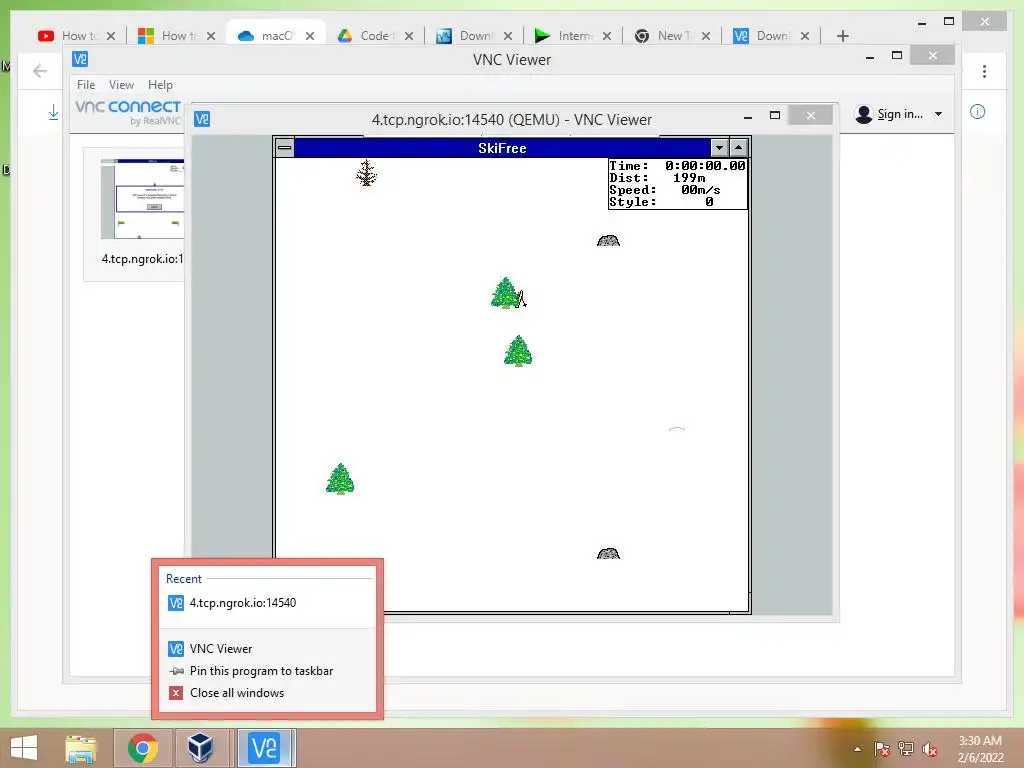Switch to the New Tab browser tab

tap(671, 36)
